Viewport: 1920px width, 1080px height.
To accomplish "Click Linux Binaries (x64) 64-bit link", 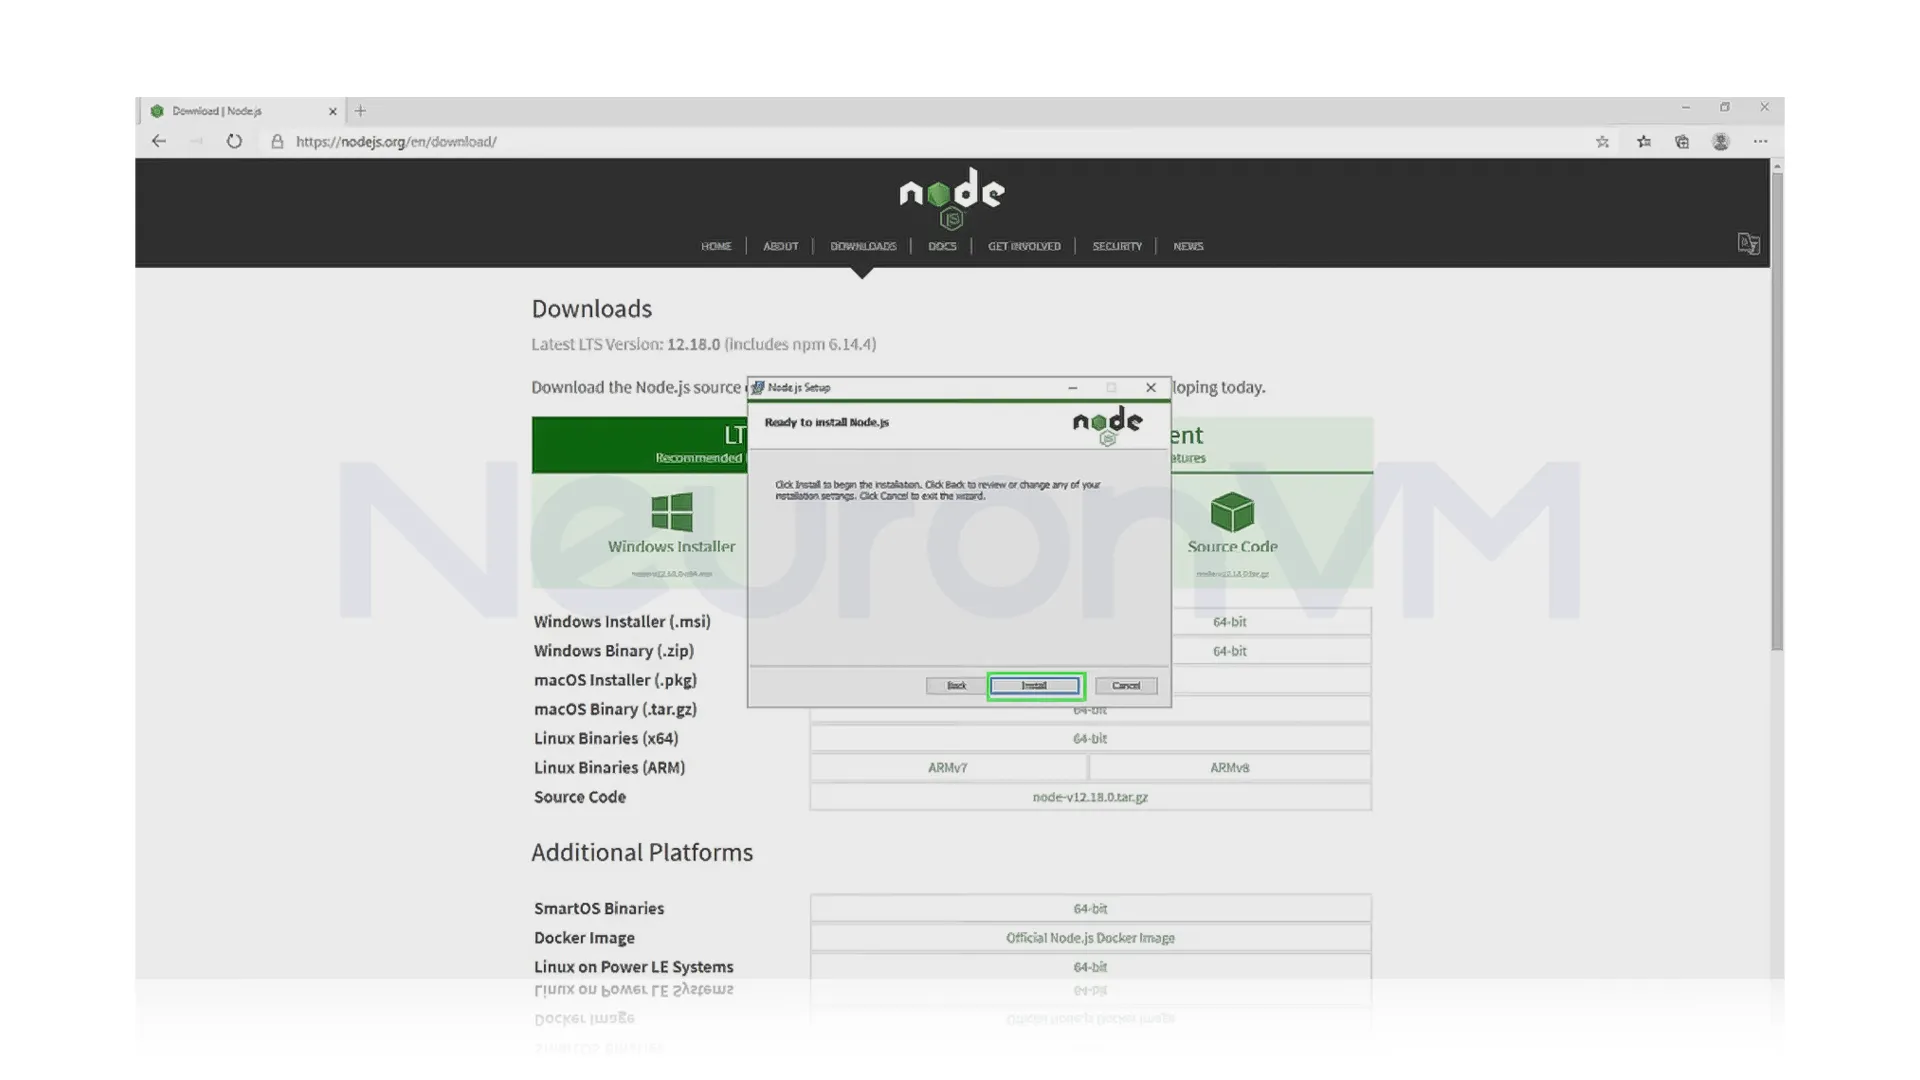I will [x=1090, y=739].
